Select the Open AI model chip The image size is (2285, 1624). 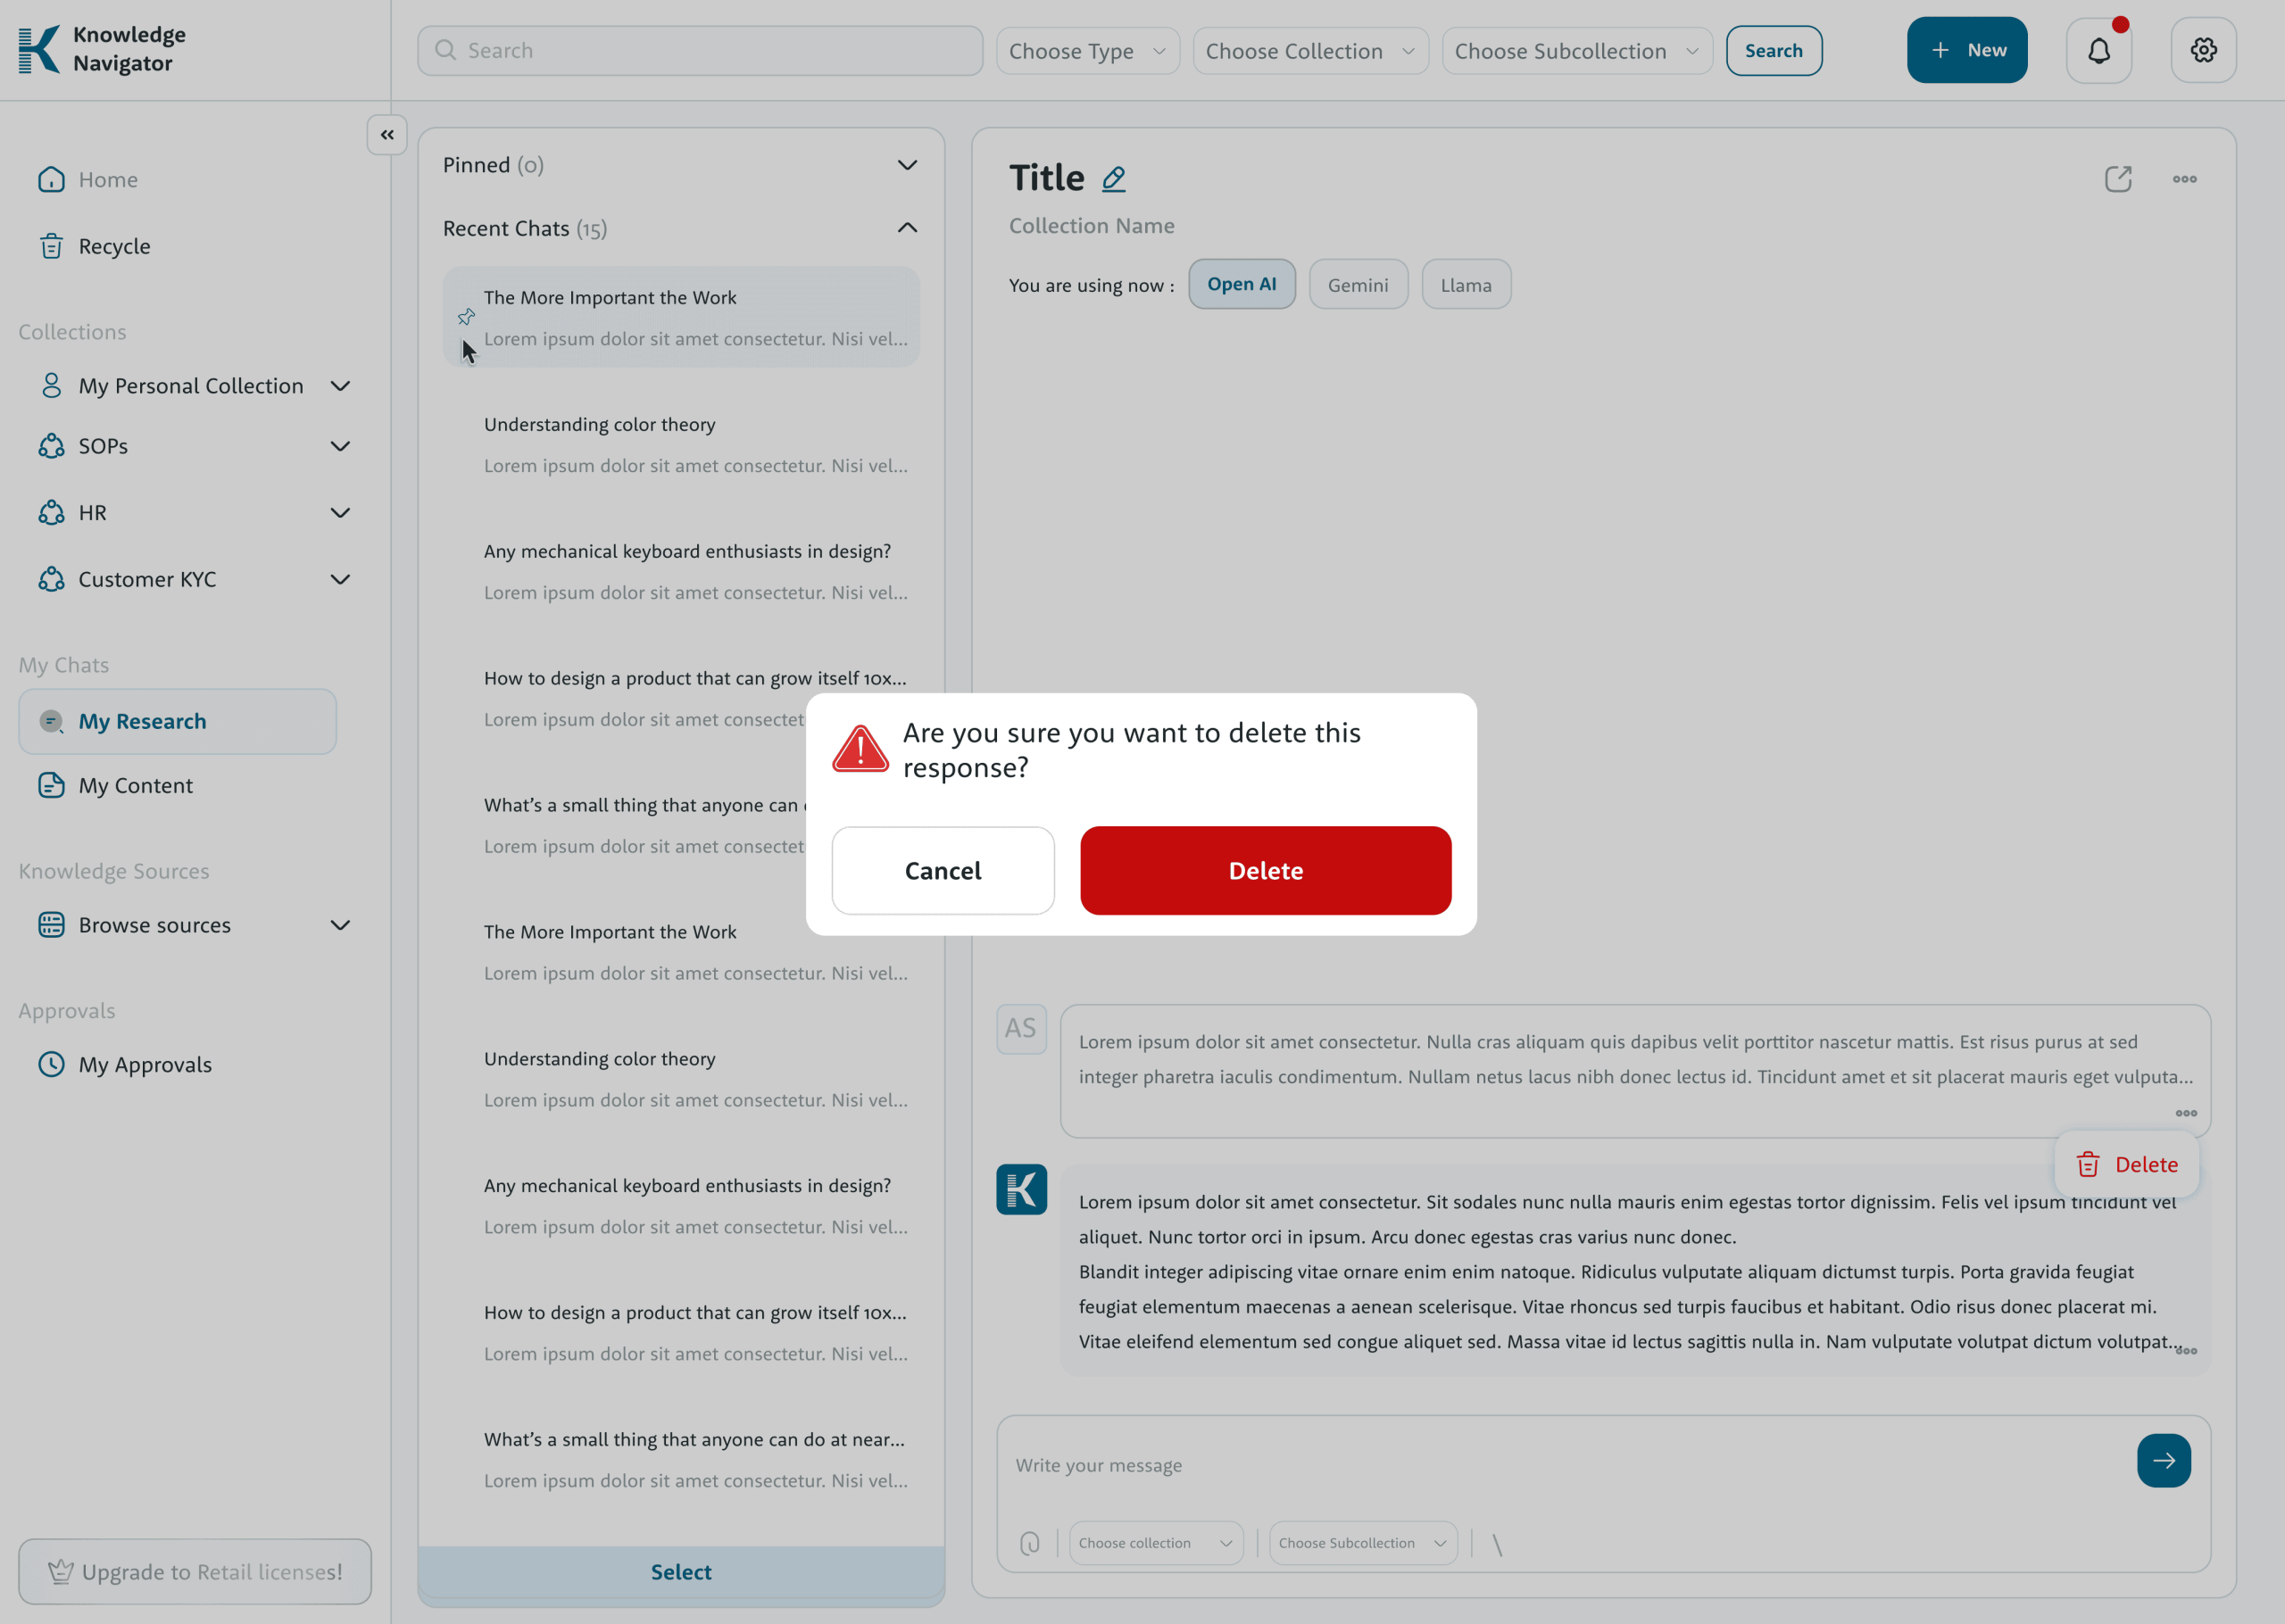click(1241, 284)
